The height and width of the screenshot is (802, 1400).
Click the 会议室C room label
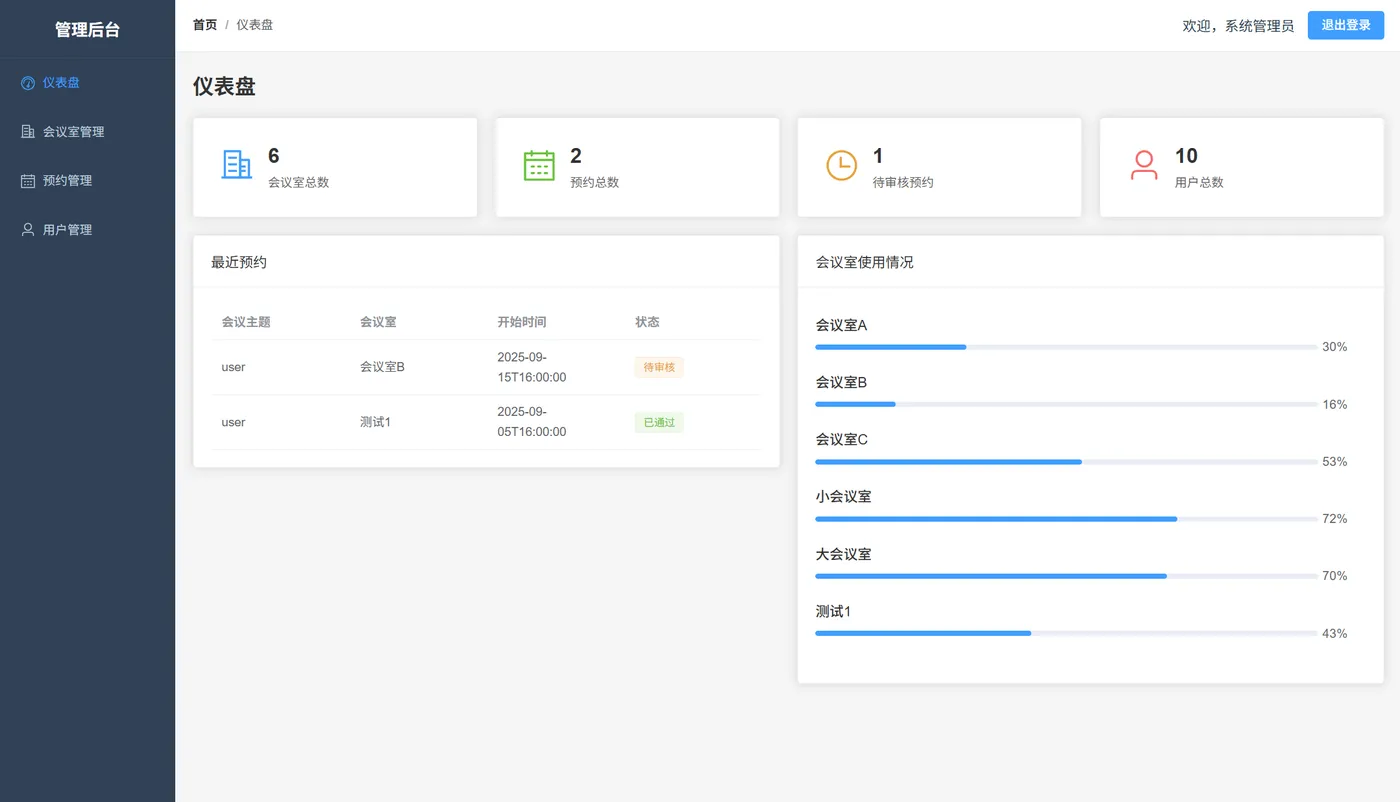841,439
